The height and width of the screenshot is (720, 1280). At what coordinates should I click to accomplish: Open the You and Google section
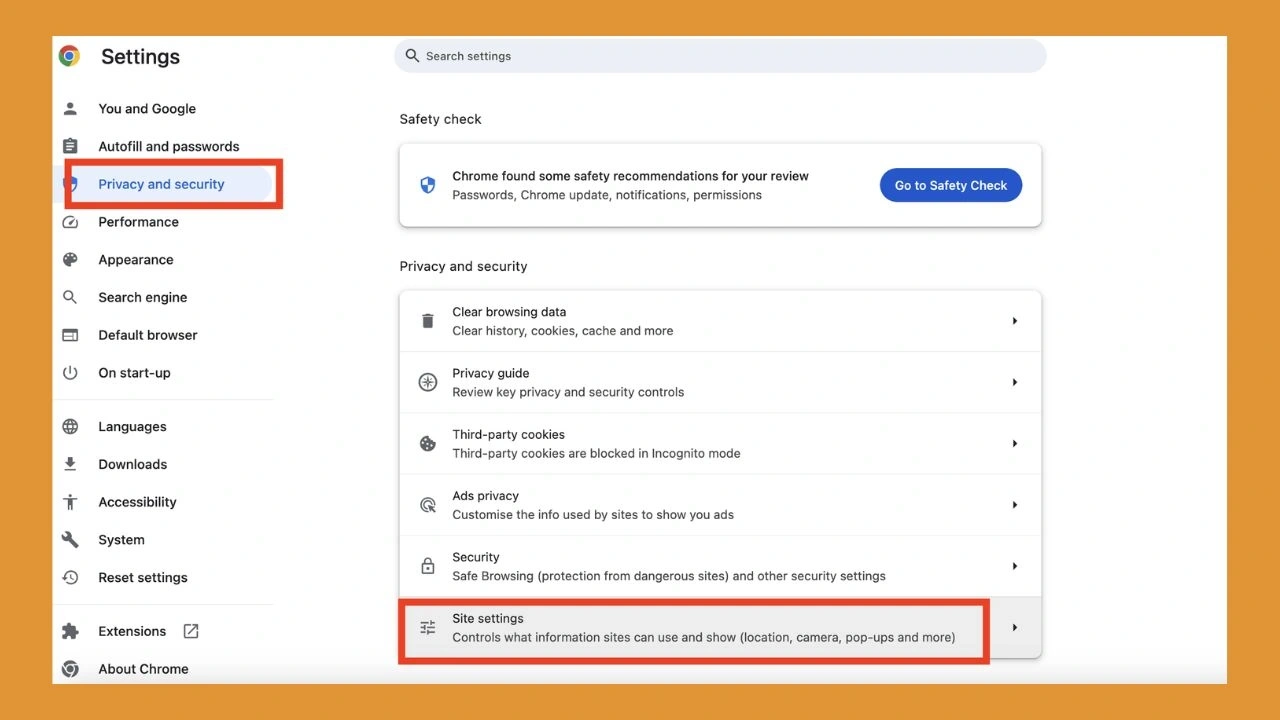point(147,109)
